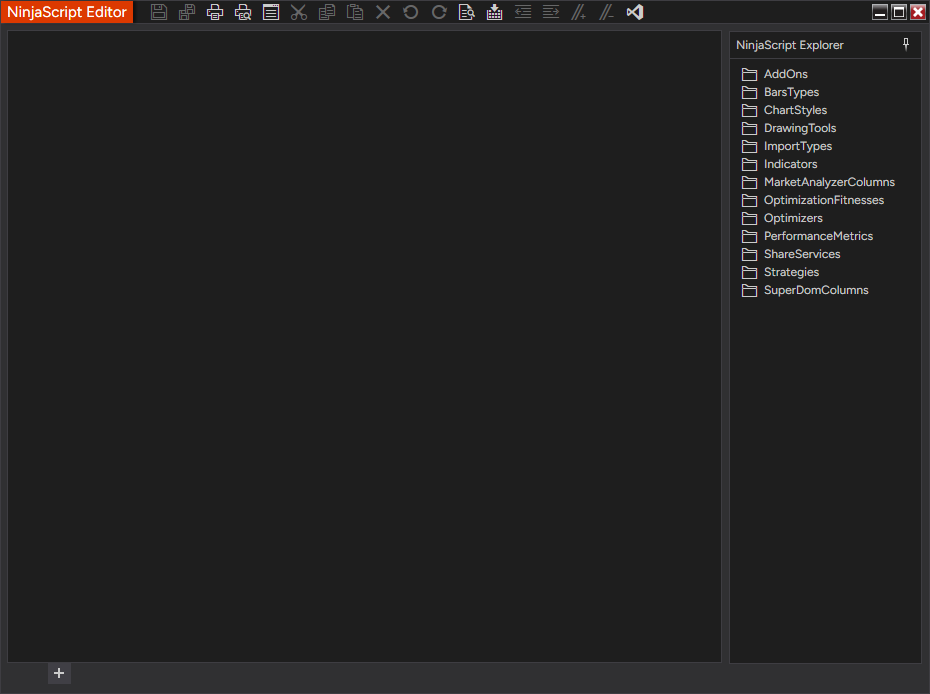
Task: Click the Undo arrow icon
Action: click(410, 12)
